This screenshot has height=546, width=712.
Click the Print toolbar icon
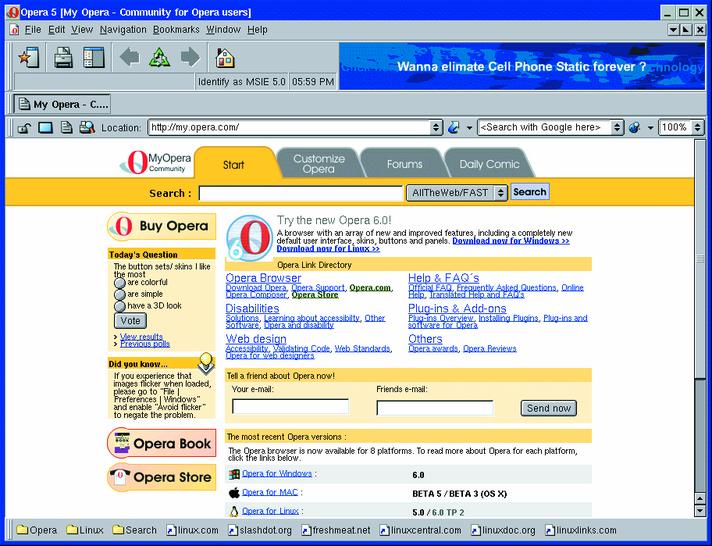64,57
